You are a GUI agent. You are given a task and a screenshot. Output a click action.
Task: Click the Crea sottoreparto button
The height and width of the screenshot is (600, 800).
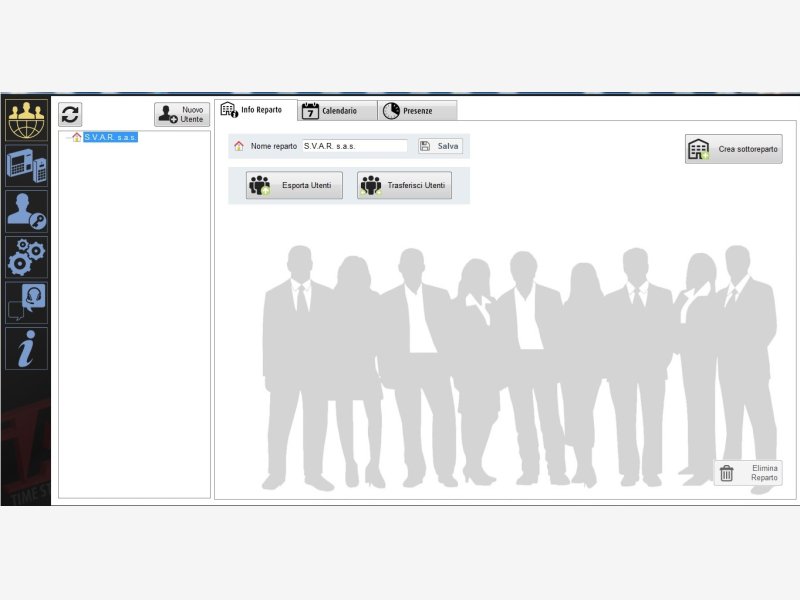(x=733, y=149)
